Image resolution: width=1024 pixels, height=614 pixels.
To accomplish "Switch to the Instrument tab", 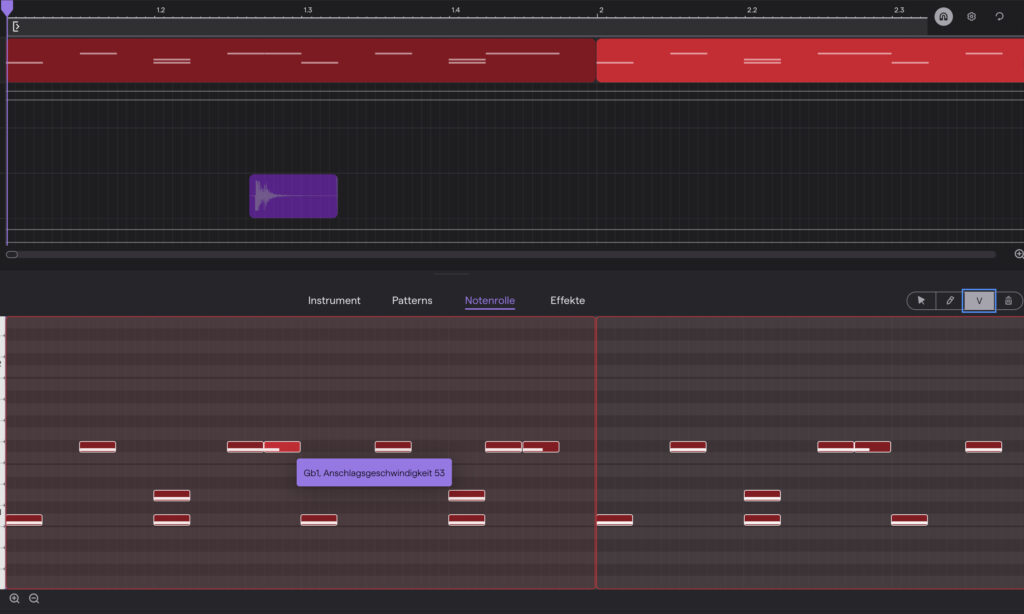I will (334, 300).
